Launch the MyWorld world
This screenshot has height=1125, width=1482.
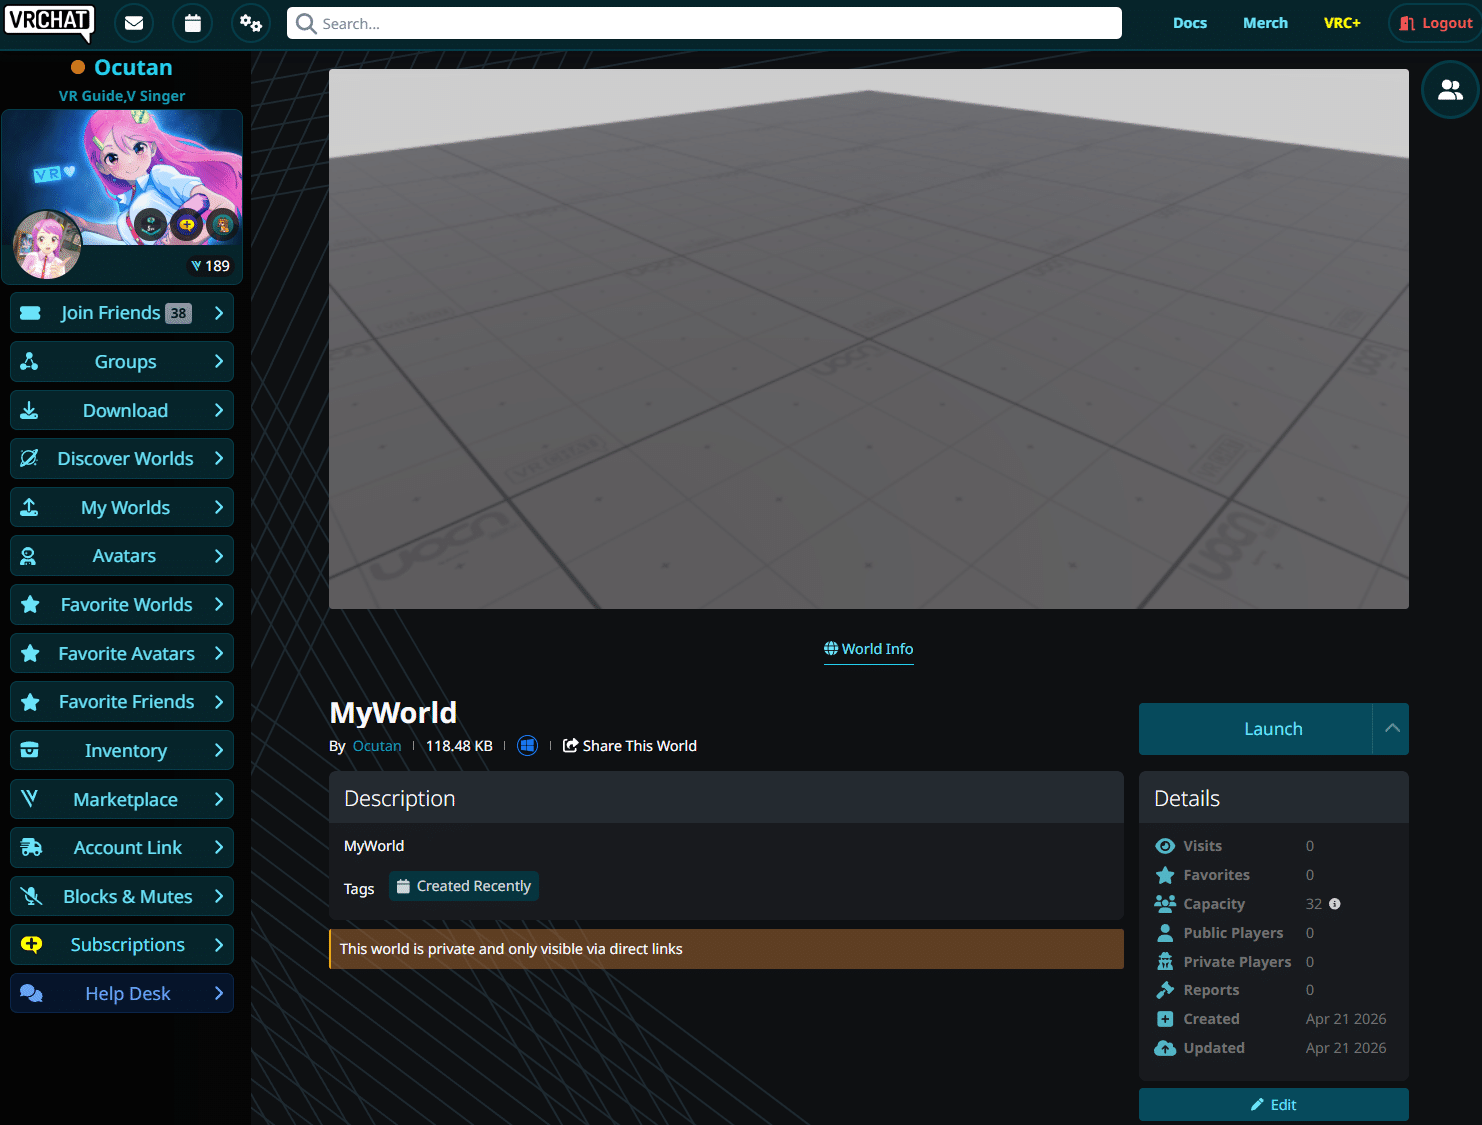1255,729
